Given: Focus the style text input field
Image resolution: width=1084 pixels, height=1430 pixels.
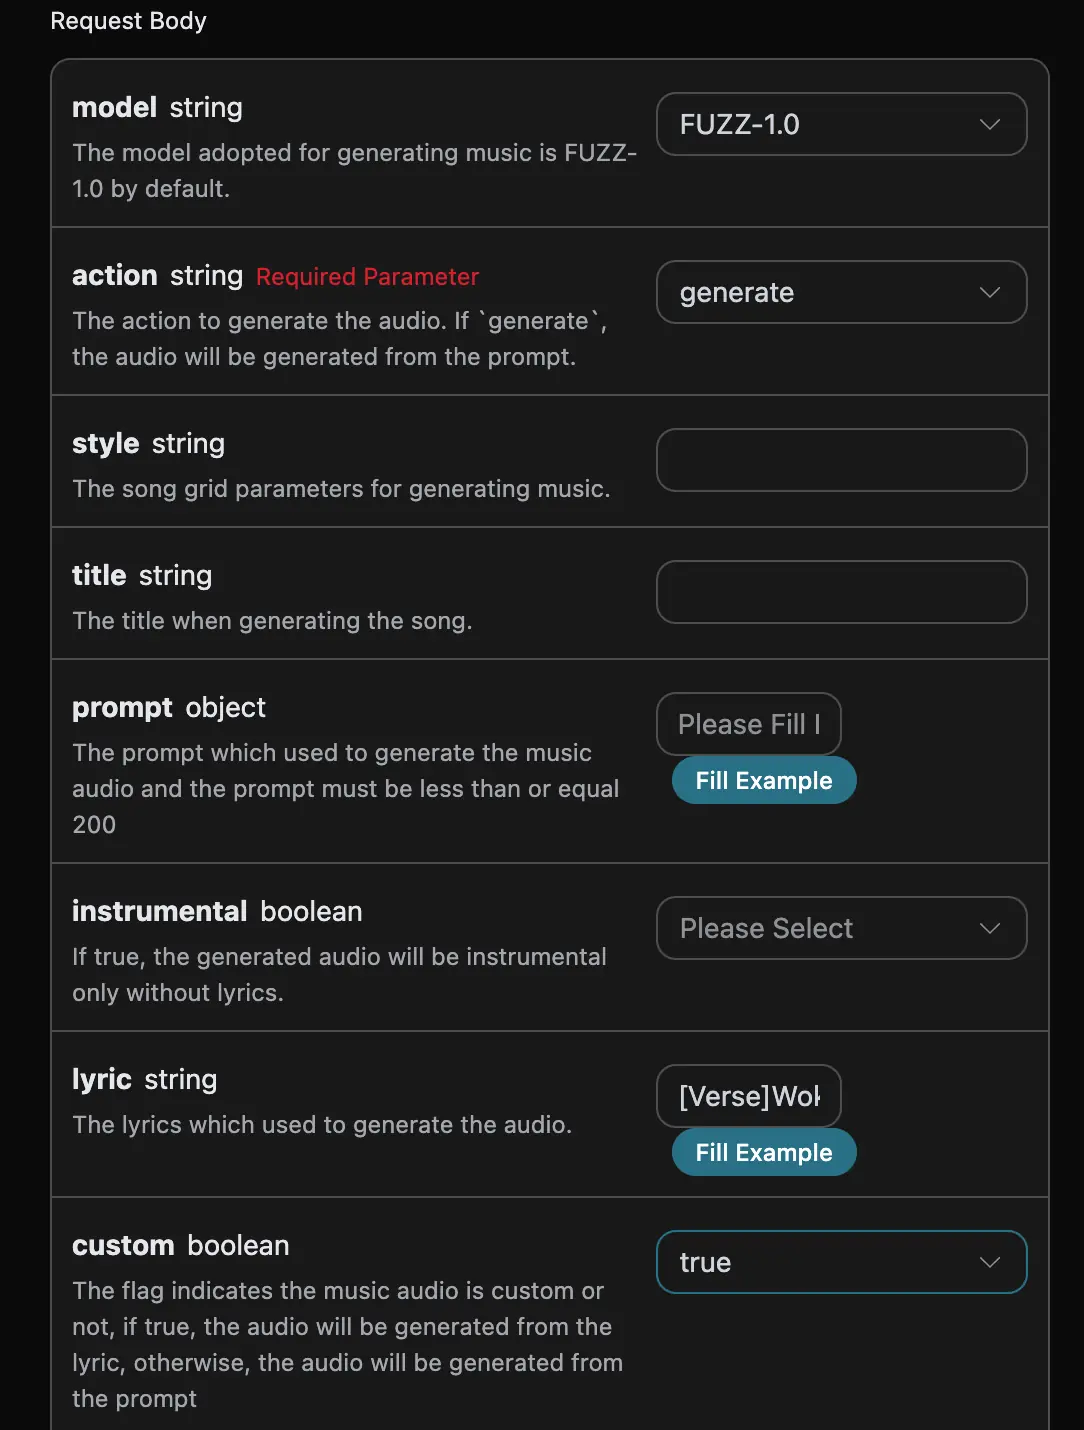Looking at the screenshot, I should click(x=841, y=460).
